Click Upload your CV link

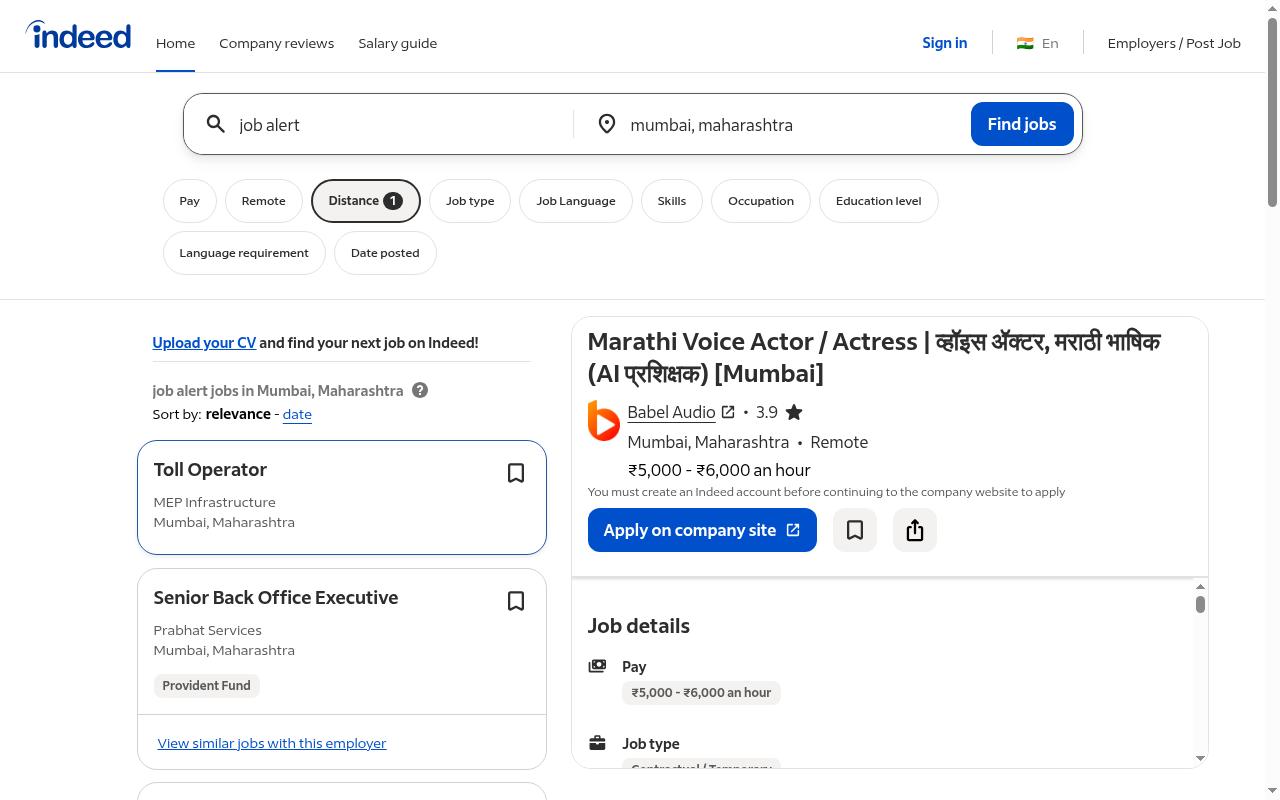click(204, 342)
